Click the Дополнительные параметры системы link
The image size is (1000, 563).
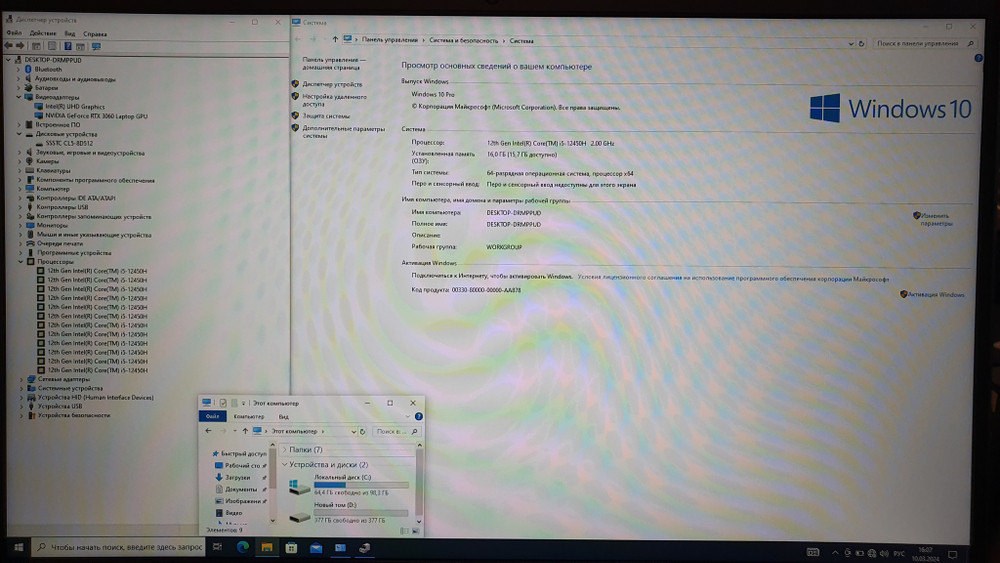344,132
